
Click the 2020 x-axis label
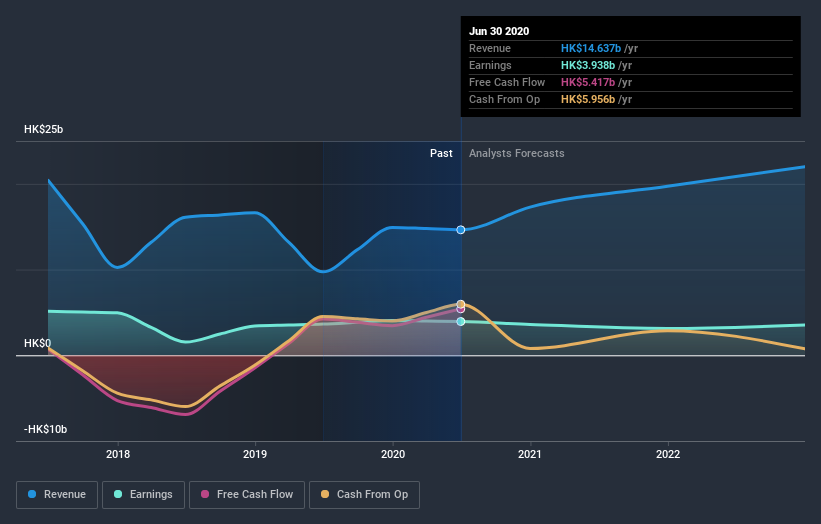(x=393, y=454)
